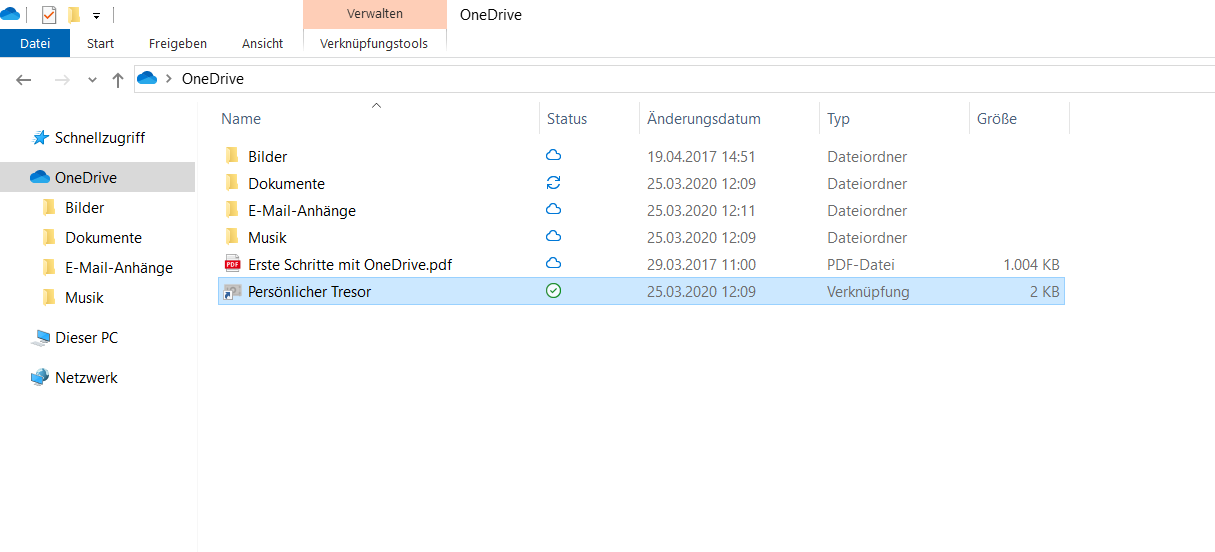The height and width of the screenshot is (552, 1215).
Task: Click cloud status icon for the PDF file
Action: click(553, 263)
